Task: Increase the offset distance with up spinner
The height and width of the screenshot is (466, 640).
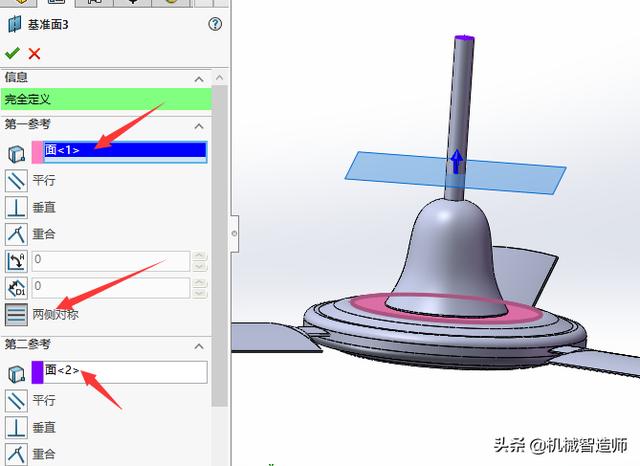Action: (x=200, y=283)
